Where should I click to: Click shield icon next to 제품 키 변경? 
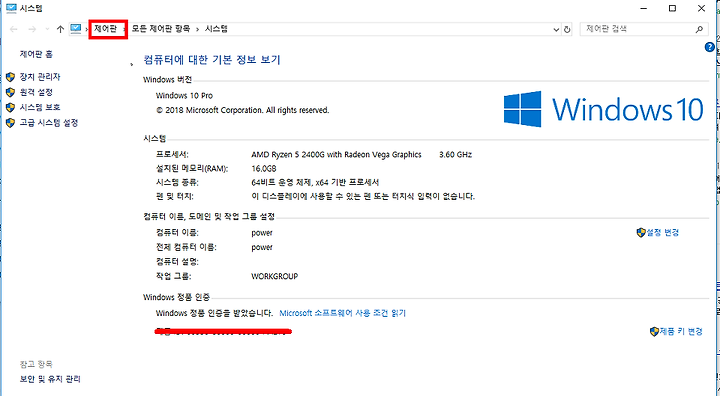654,331
